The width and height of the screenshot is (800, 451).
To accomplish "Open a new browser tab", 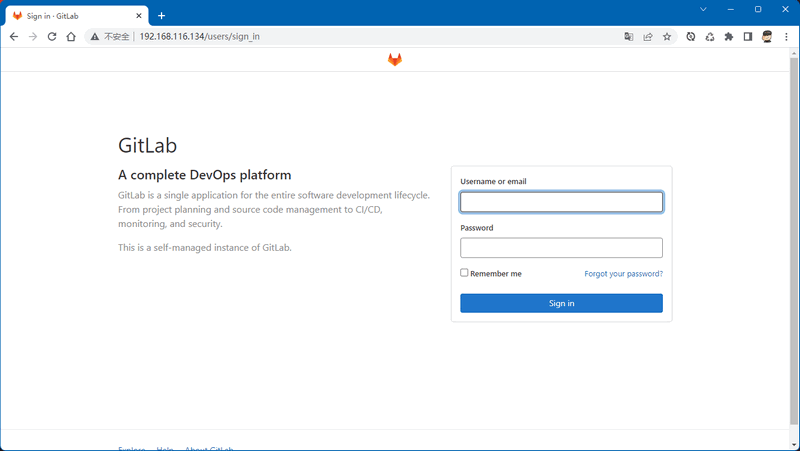I will click(161, 16).
